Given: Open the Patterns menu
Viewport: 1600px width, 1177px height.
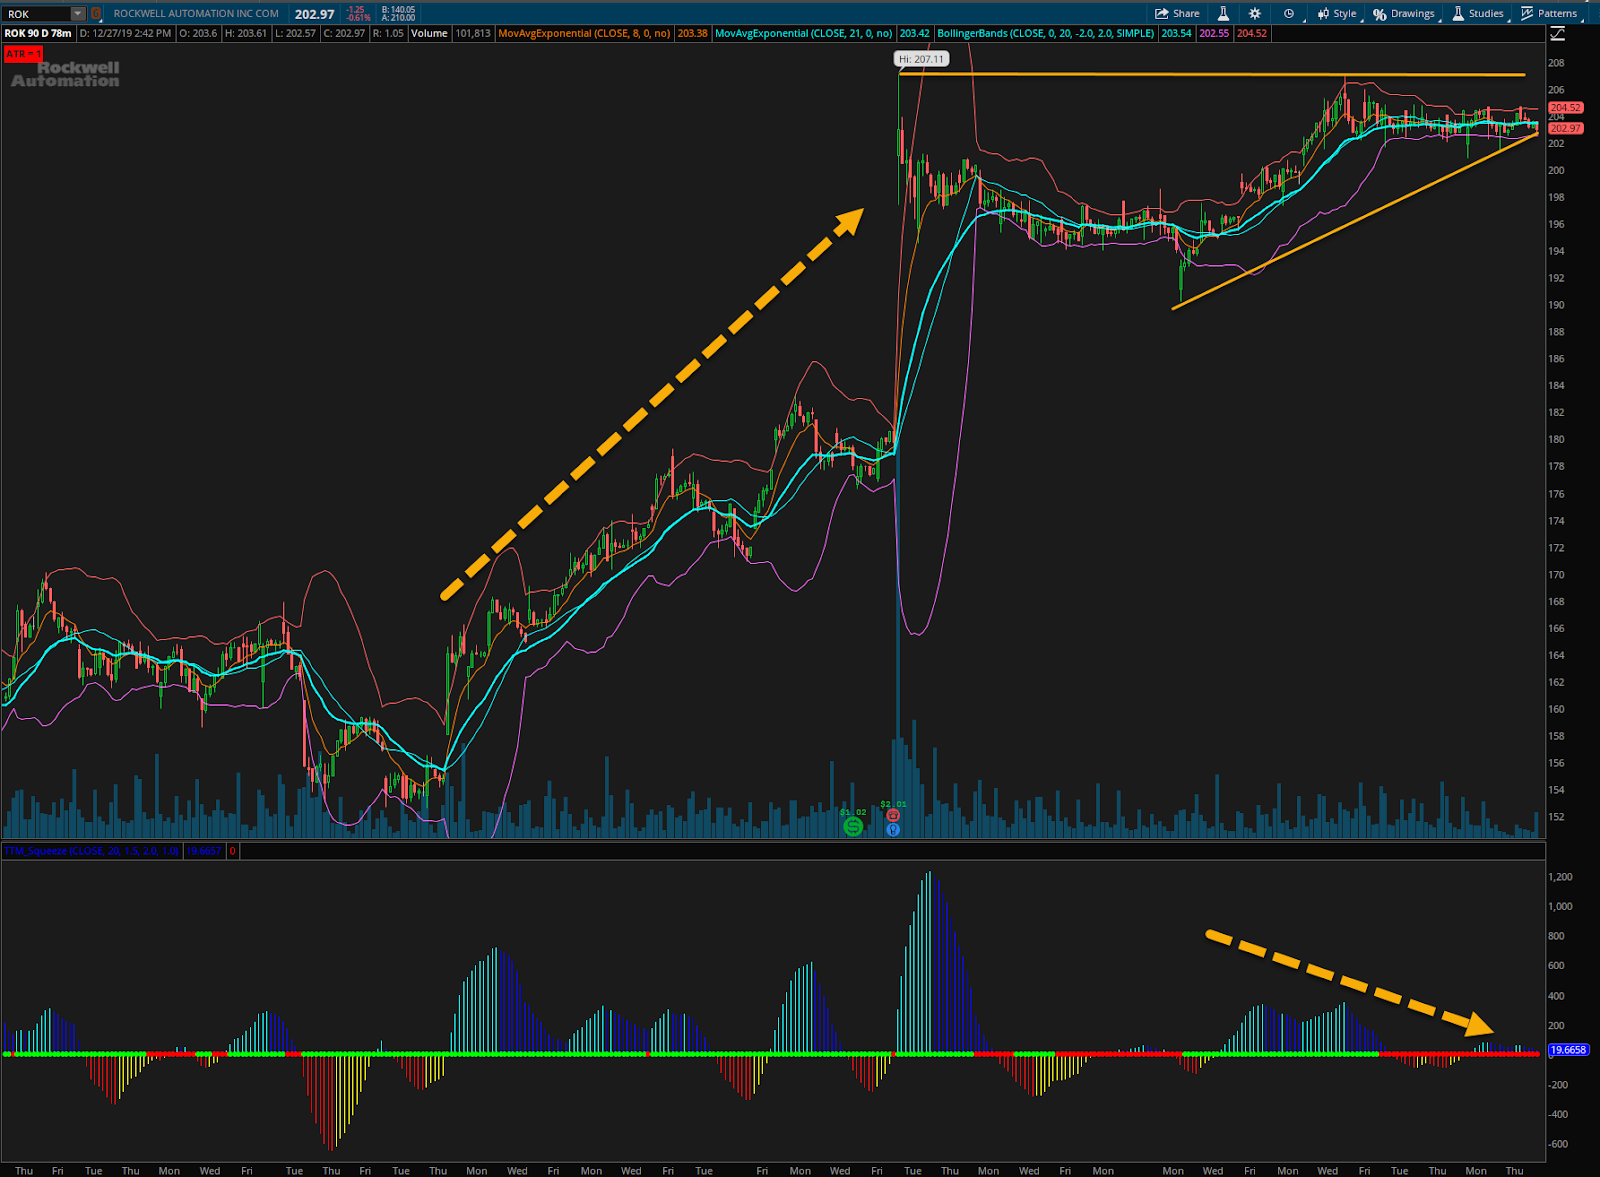Looking at the screenshot, I should coord(1549,14).
